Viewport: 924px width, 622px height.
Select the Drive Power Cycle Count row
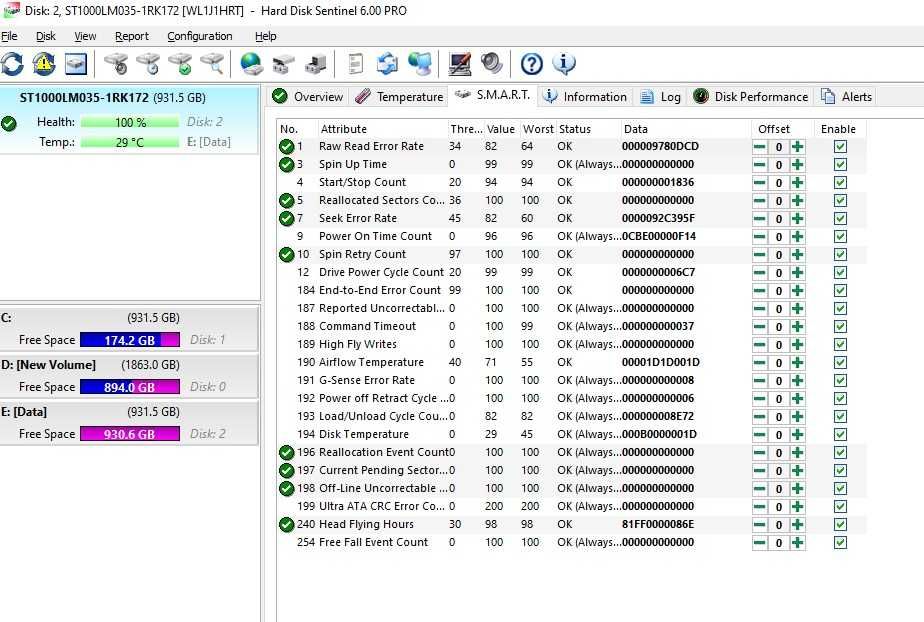(x=572, y=273)
